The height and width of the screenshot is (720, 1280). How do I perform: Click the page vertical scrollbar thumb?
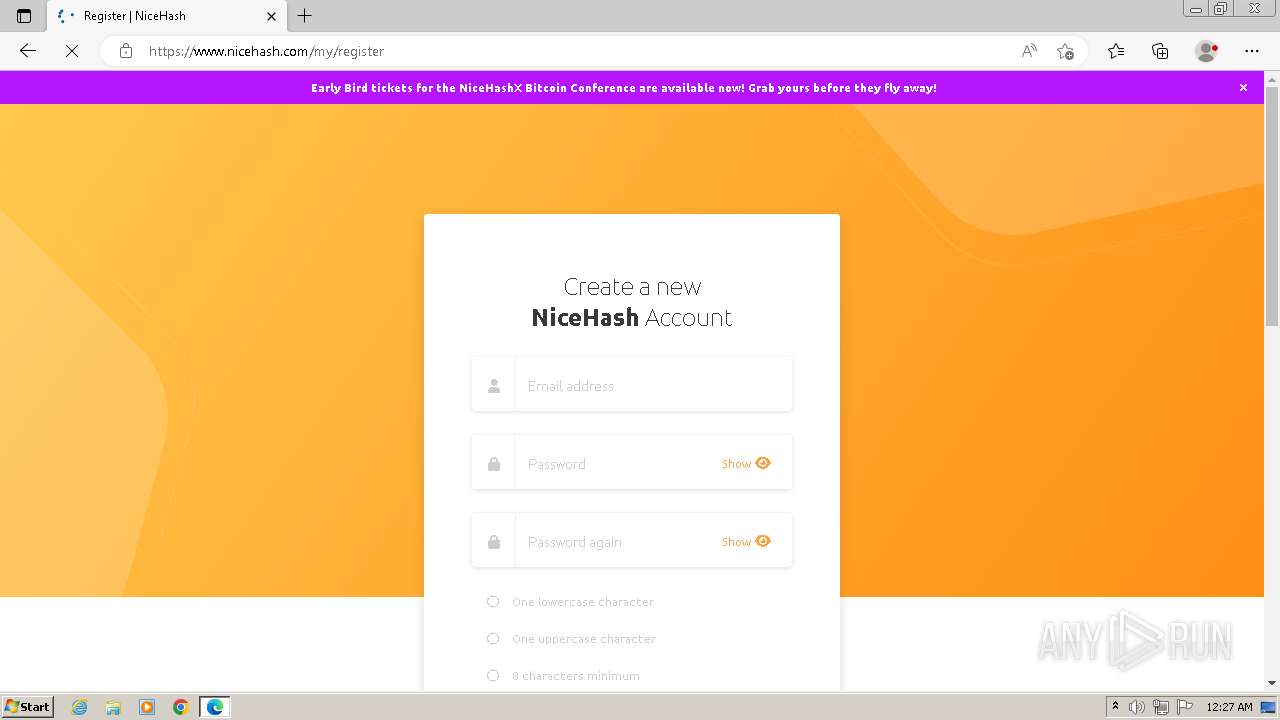[1272, 205]
